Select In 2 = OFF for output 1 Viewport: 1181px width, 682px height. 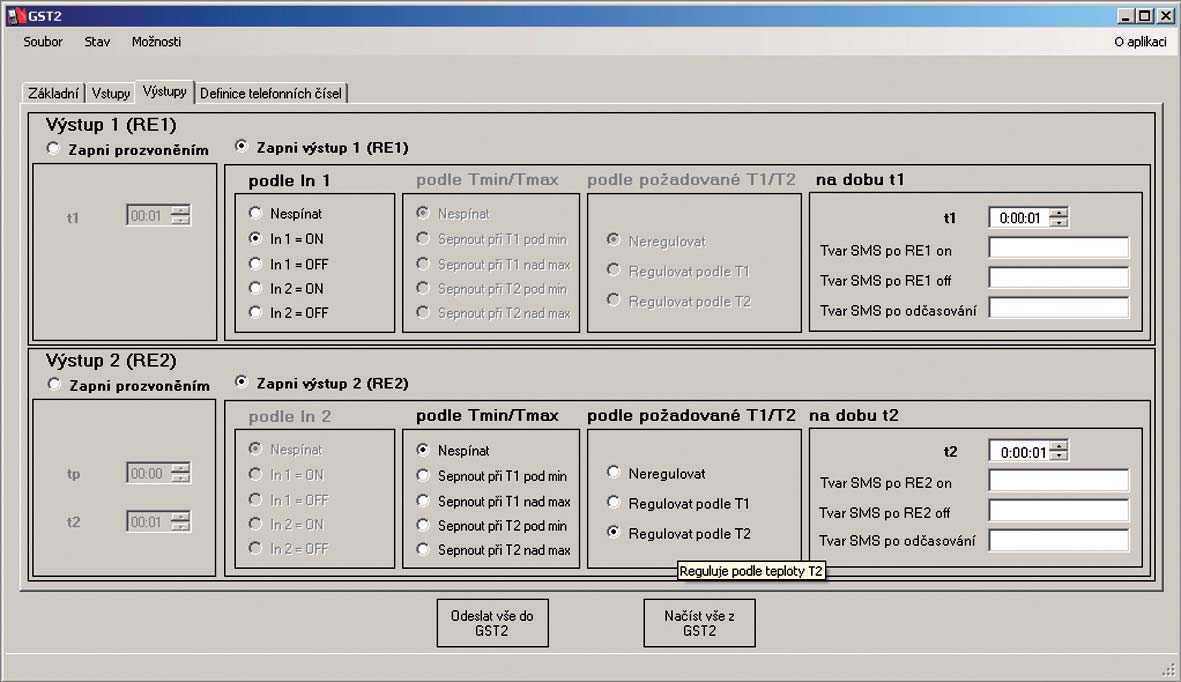[x=288, y=312]
